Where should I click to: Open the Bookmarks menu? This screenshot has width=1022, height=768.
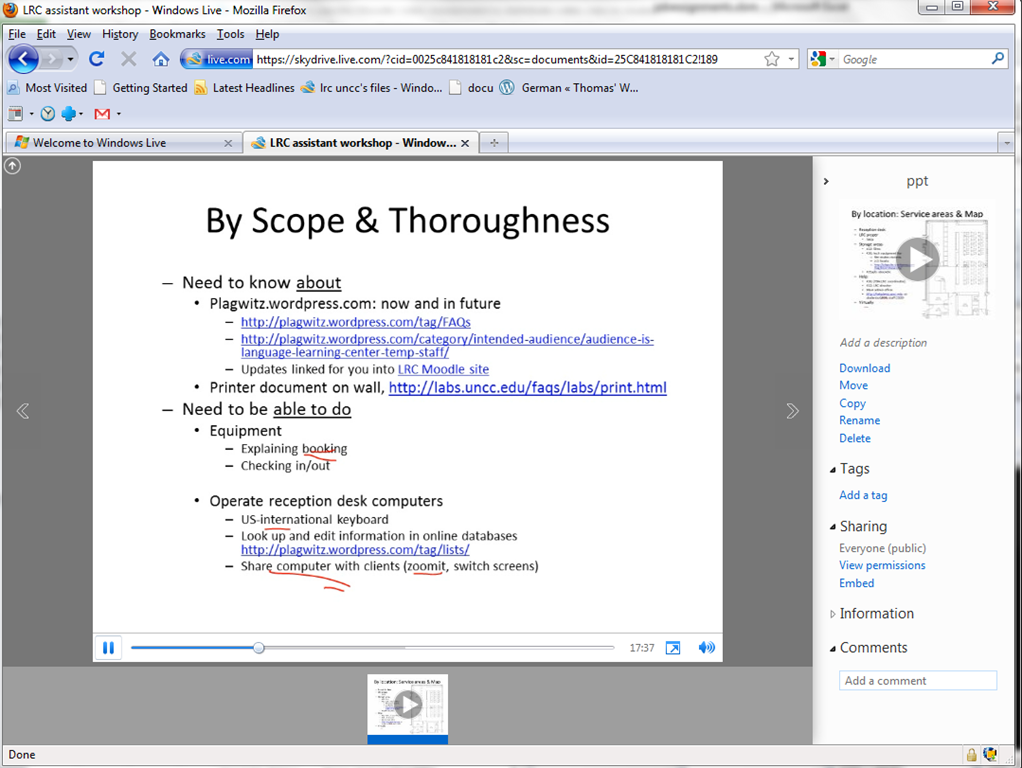(x=177, y=34)
